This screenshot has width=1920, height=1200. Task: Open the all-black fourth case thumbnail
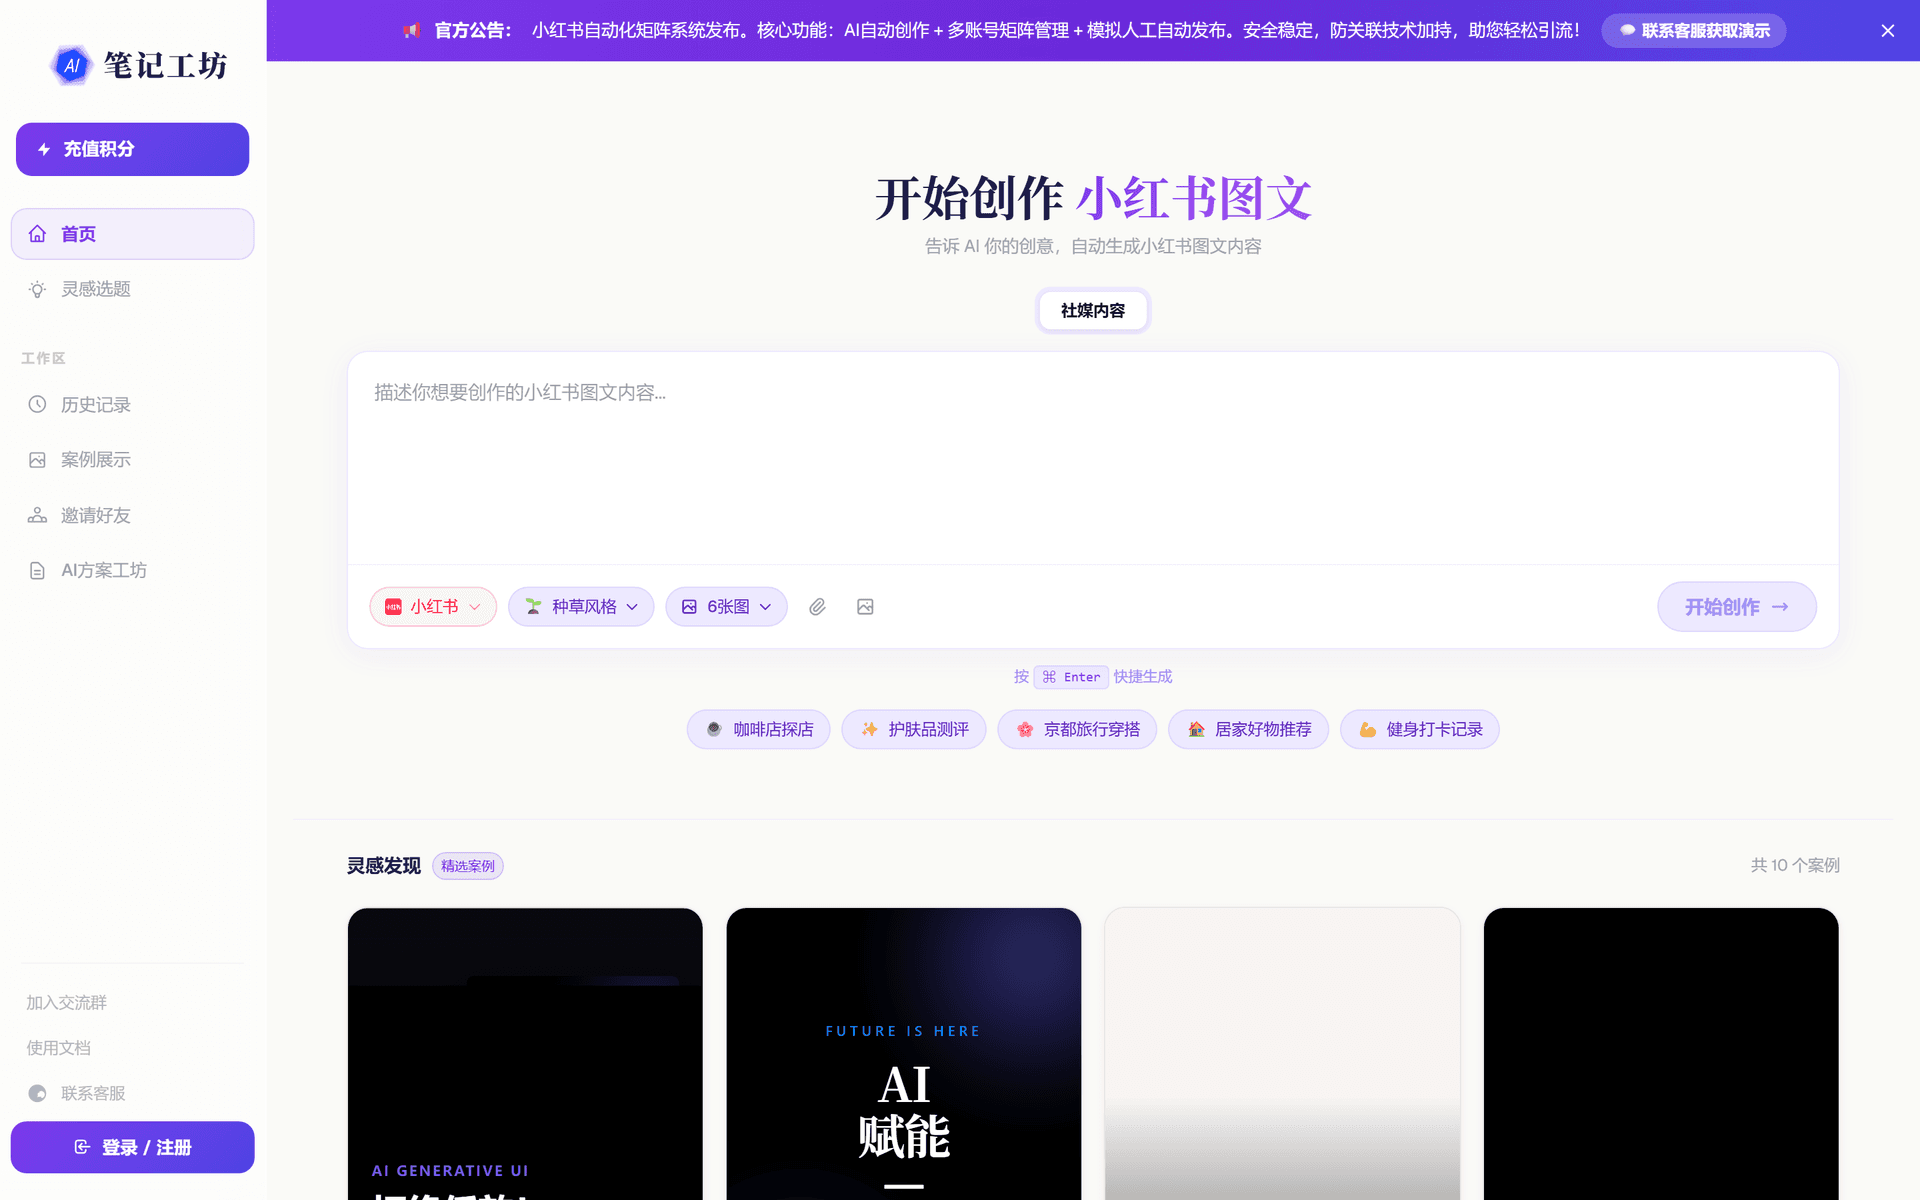(x=1661, y=1054)
